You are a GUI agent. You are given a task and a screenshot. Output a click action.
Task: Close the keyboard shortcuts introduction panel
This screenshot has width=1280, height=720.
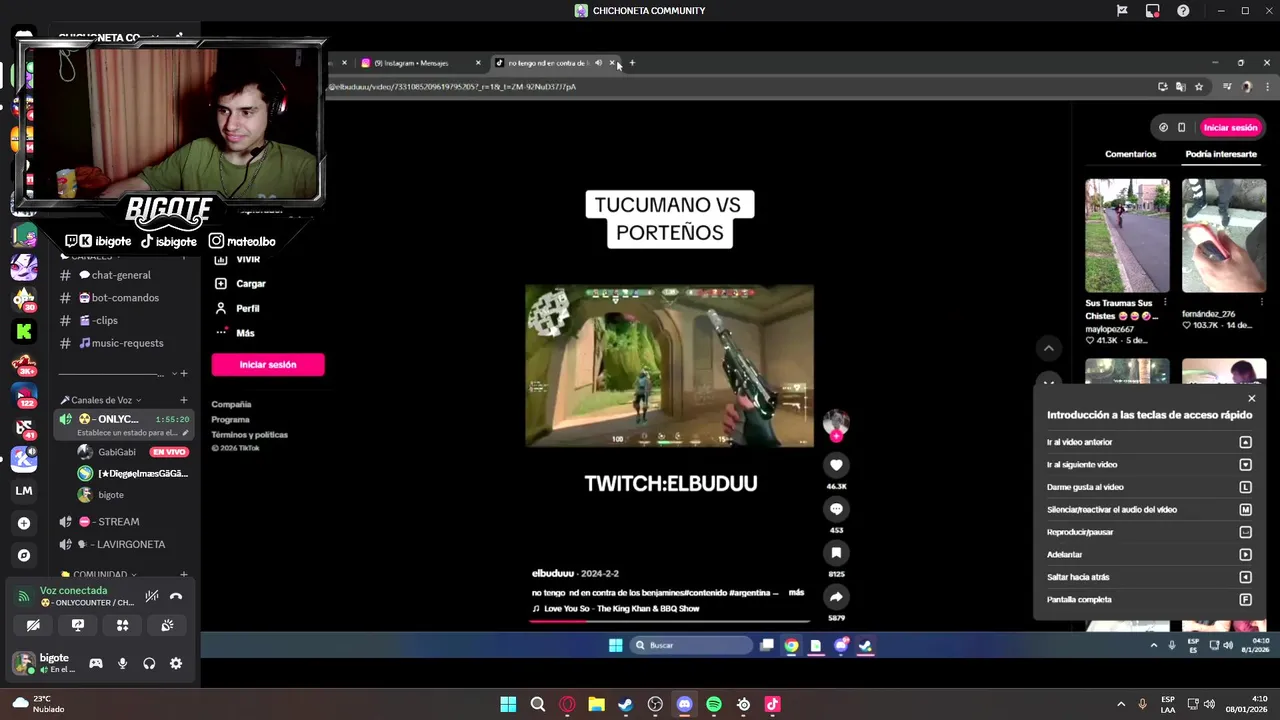1251,398
